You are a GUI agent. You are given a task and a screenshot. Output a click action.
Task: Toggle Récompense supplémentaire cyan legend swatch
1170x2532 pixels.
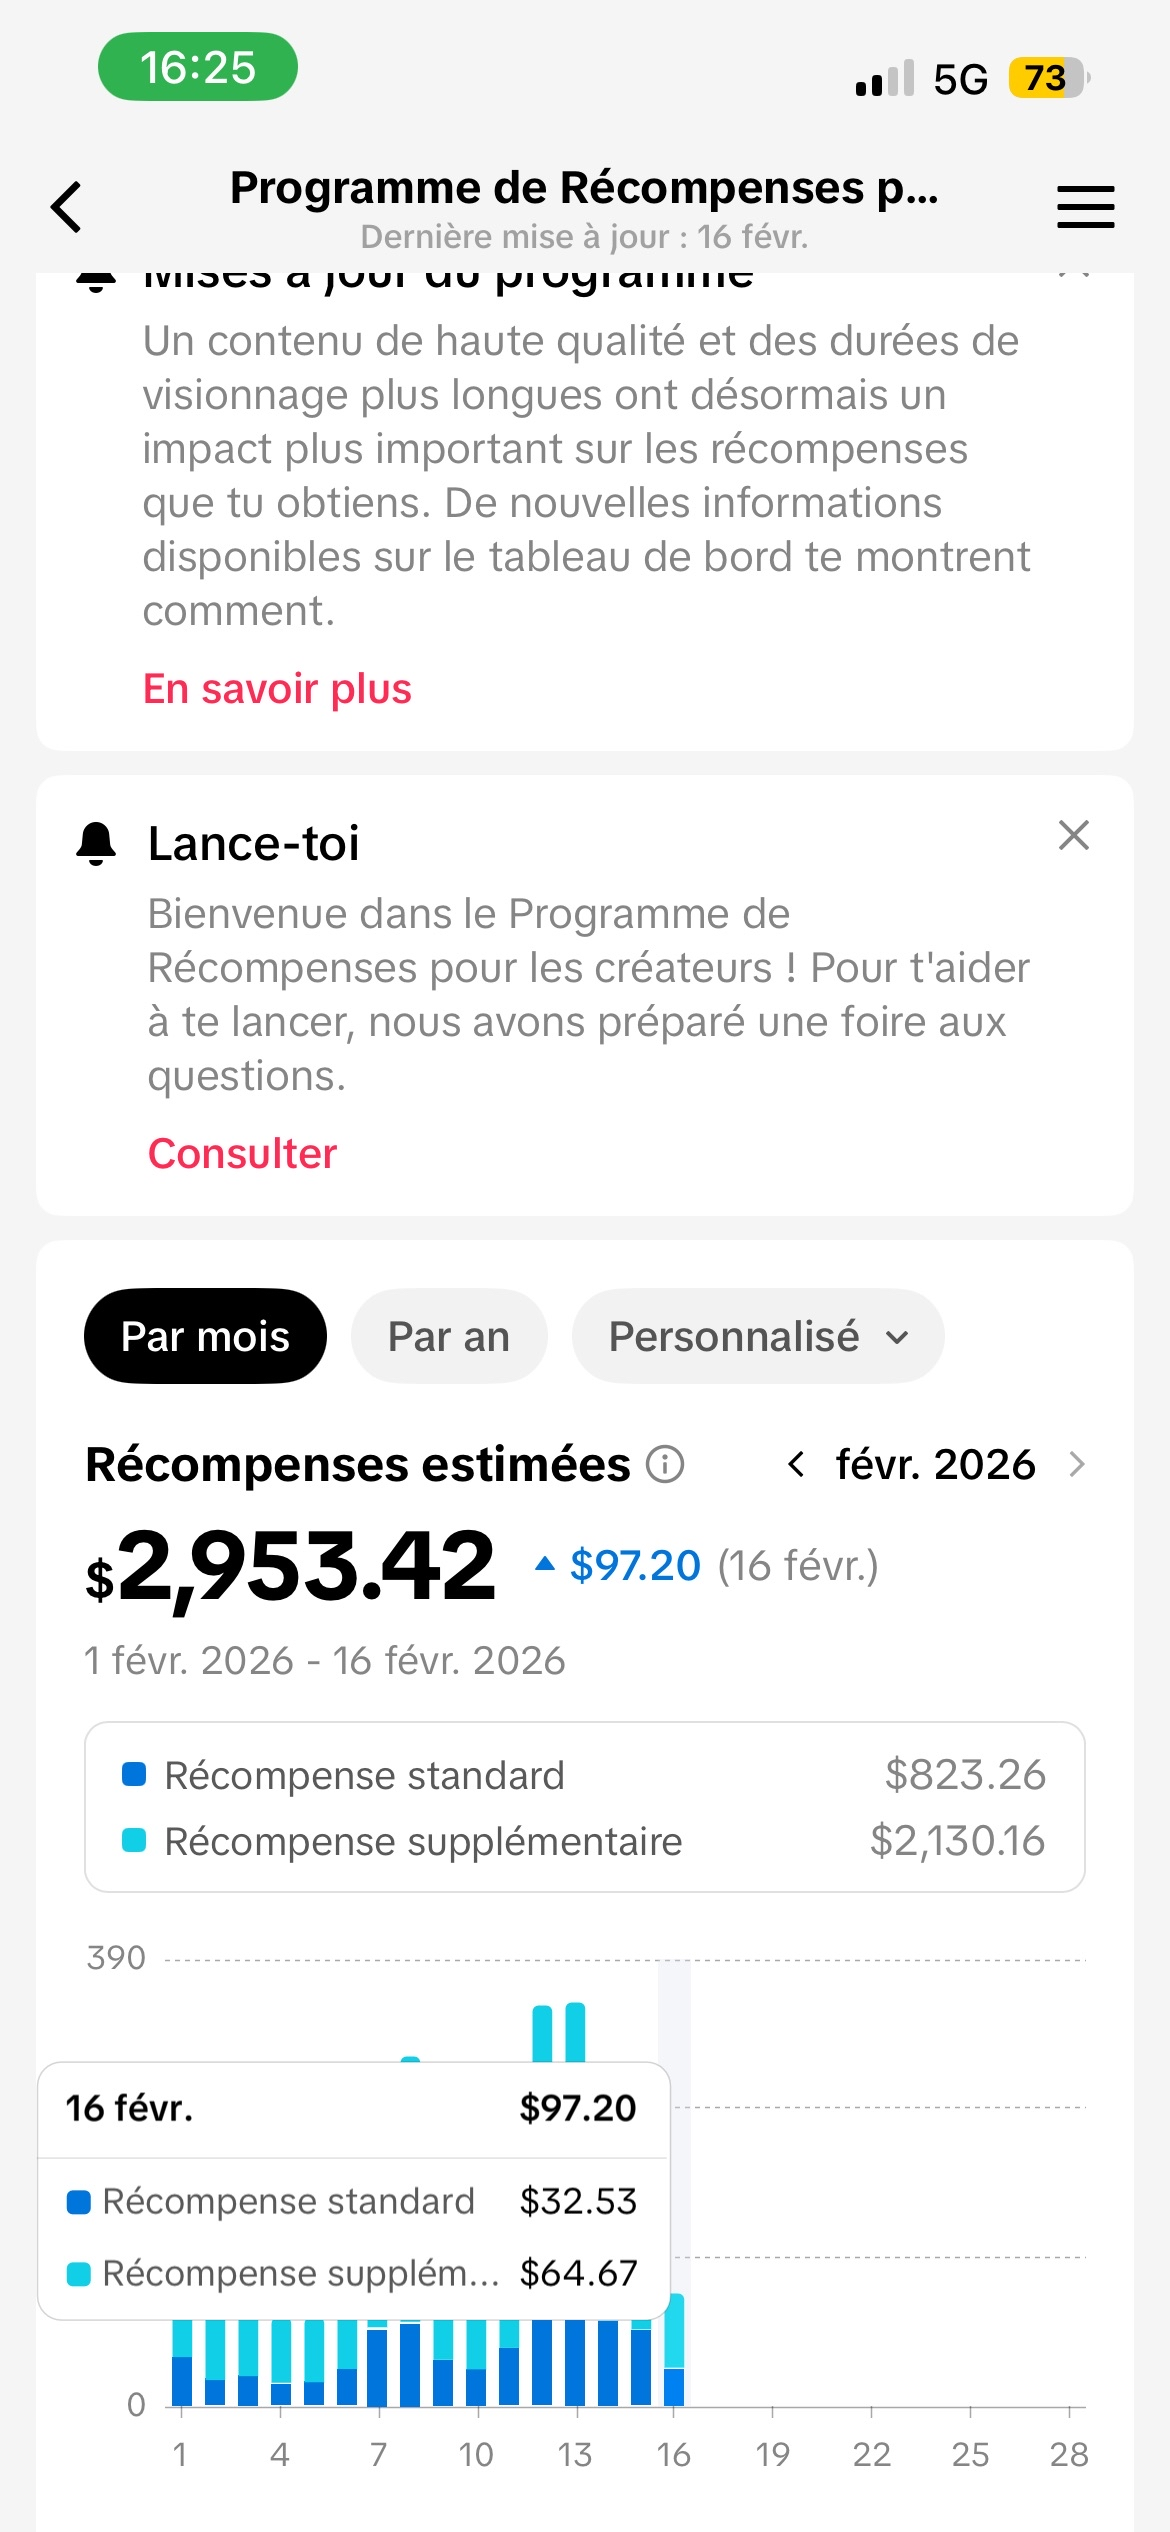[x=134, y=1840]
